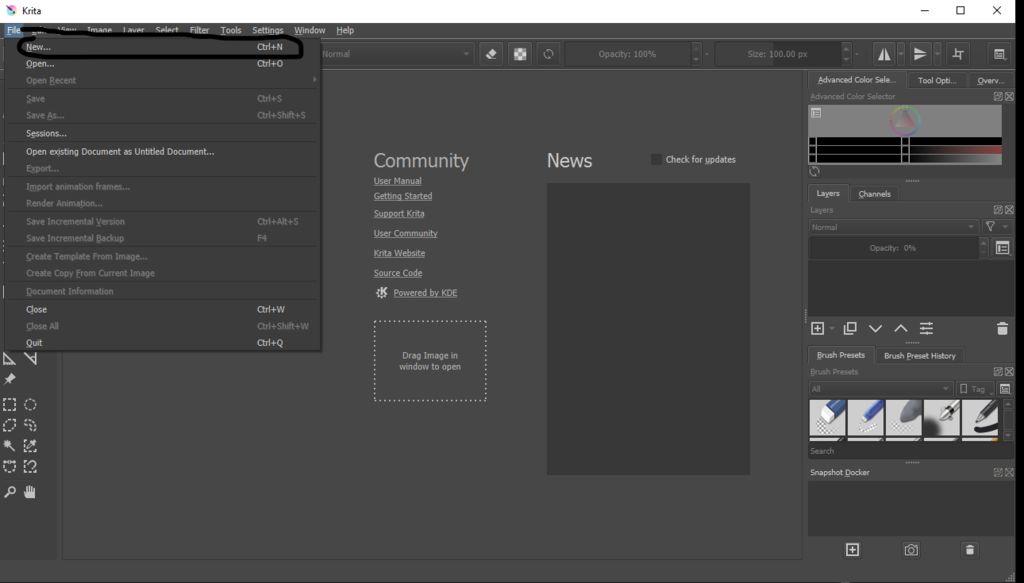Open the blending mode Normal dropdown

click(x=395, y=54)
